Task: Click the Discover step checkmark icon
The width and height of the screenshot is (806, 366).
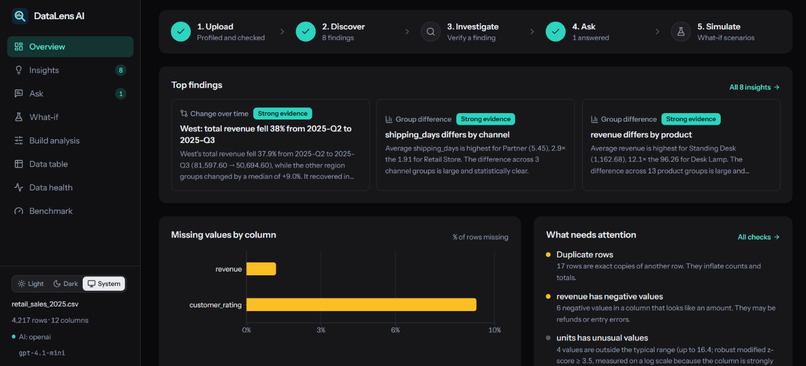Action: pos(306,31)
